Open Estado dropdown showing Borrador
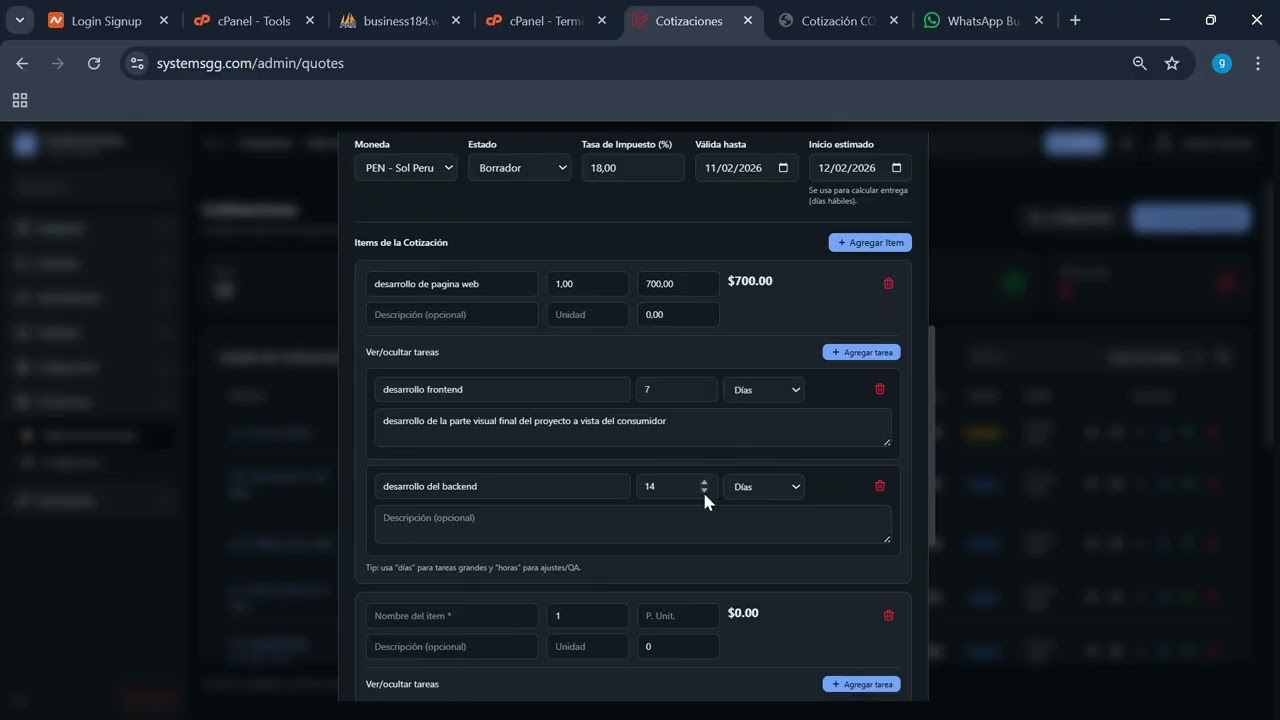Viewport: 1280px width, 720px height. [519, 168]
